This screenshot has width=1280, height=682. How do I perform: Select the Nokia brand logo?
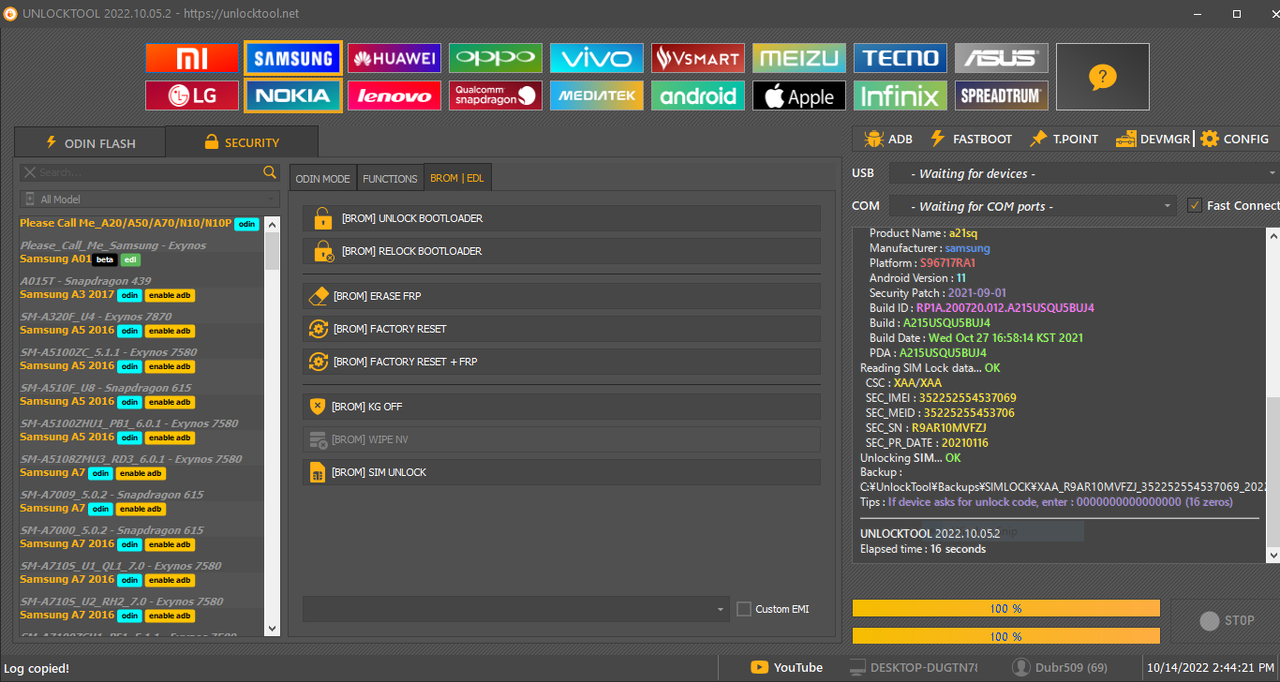[293, 96]
